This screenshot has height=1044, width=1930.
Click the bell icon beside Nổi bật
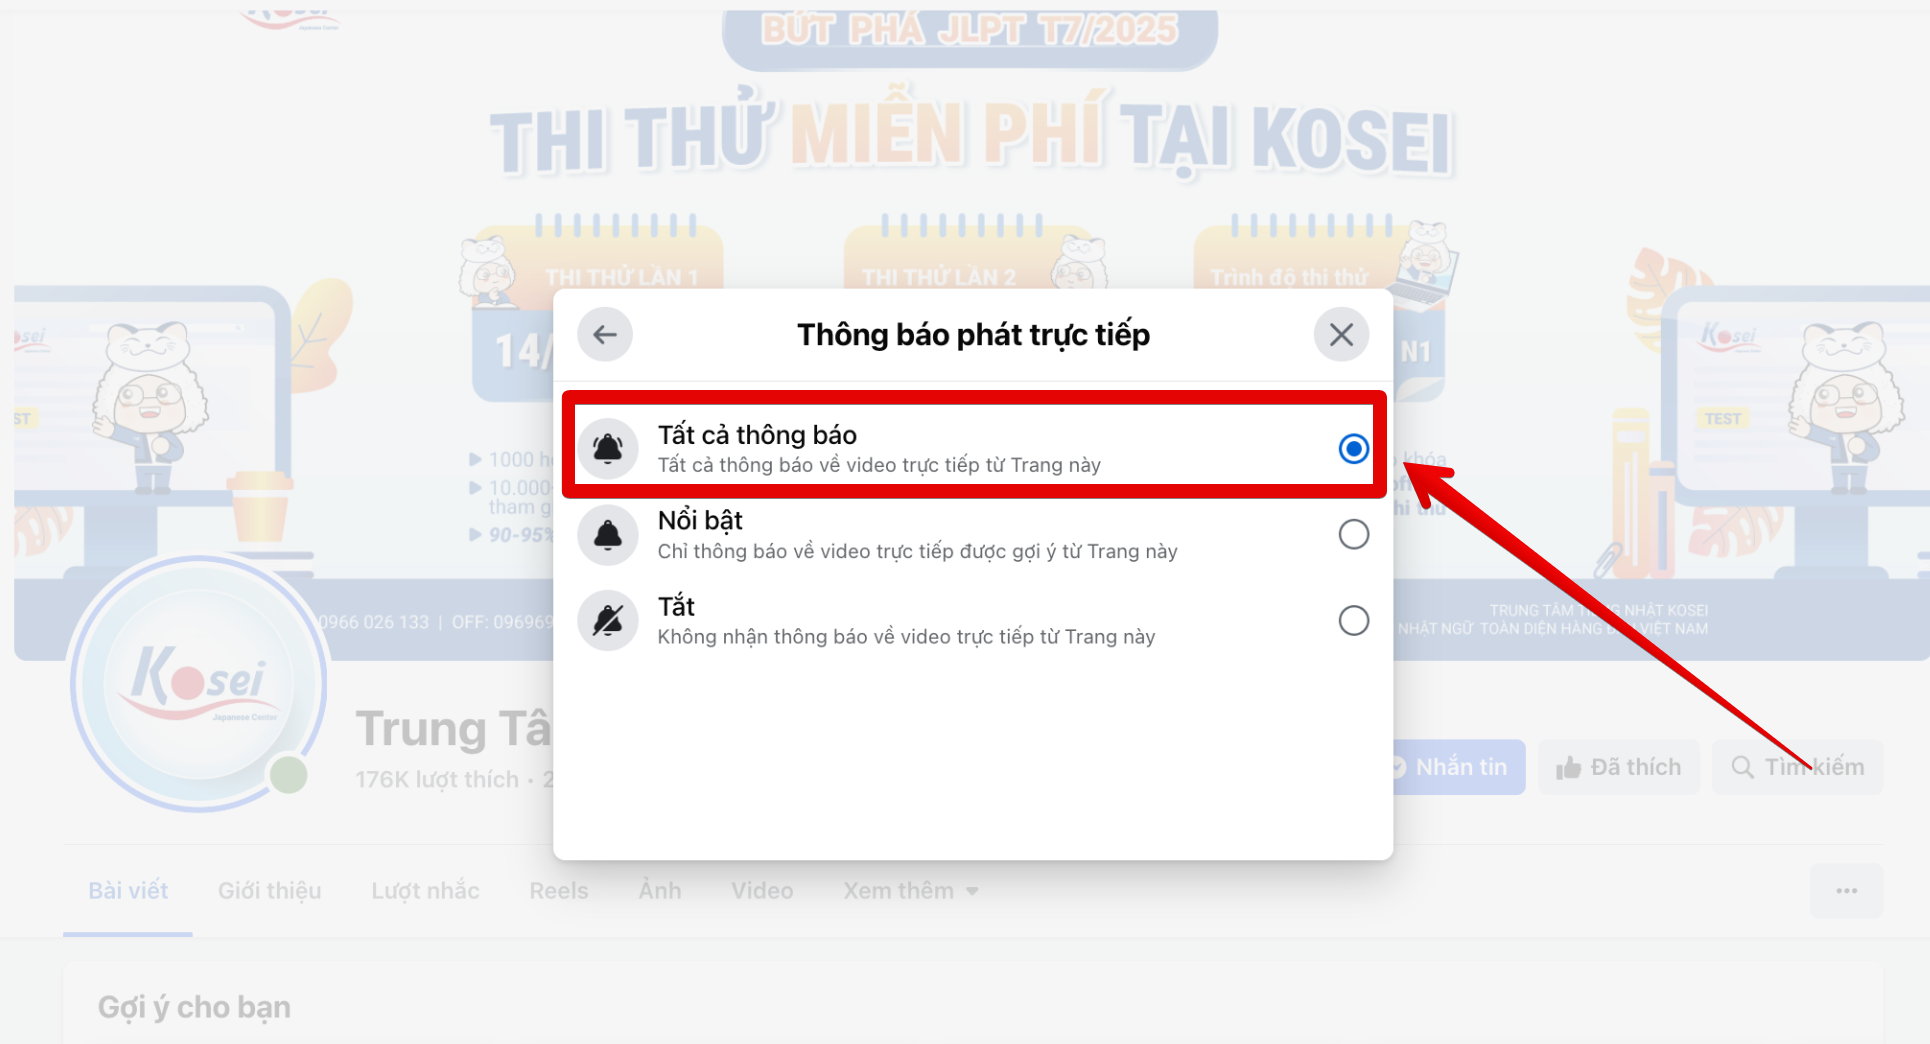(608, 535)
